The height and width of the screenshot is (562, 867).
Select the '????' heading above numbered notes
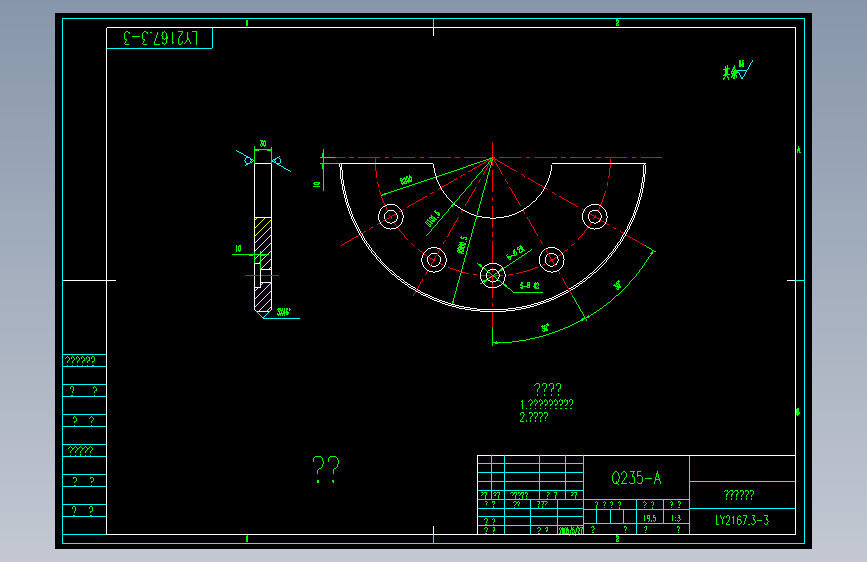(547, 389)
